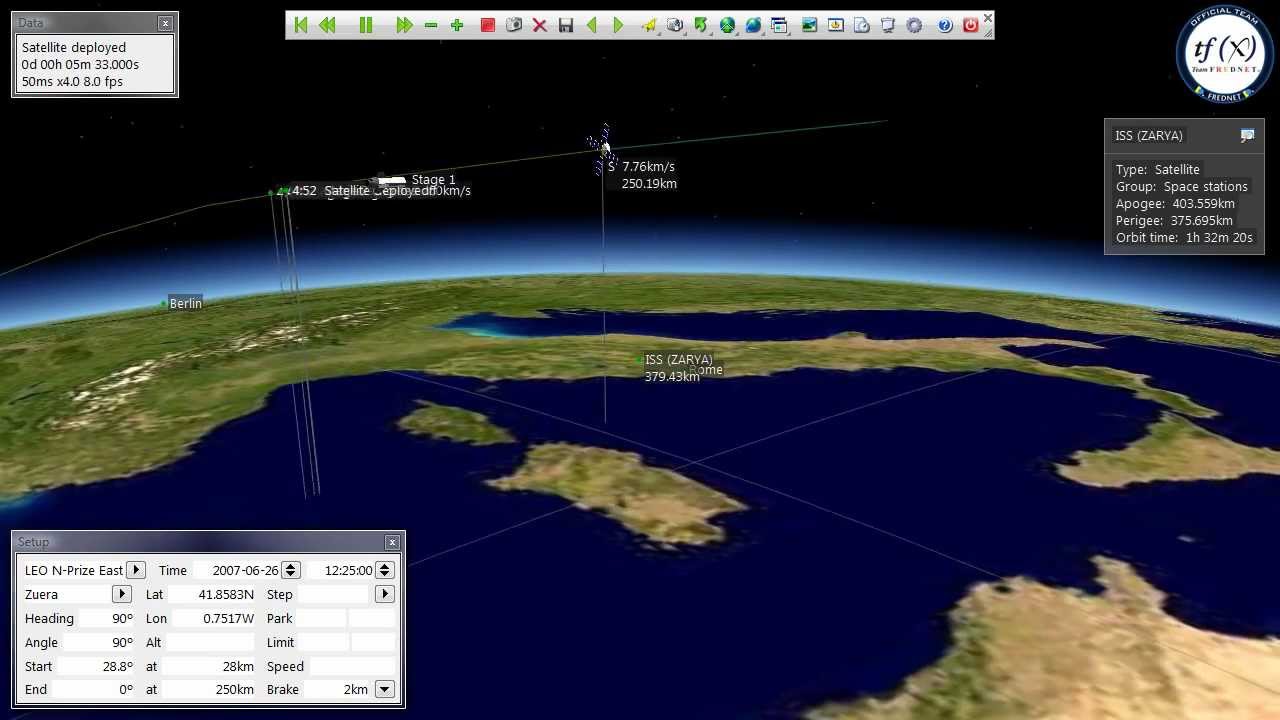Open settings with the gear icon
This screenshot has width=1280, height=720.
point(914,25)
